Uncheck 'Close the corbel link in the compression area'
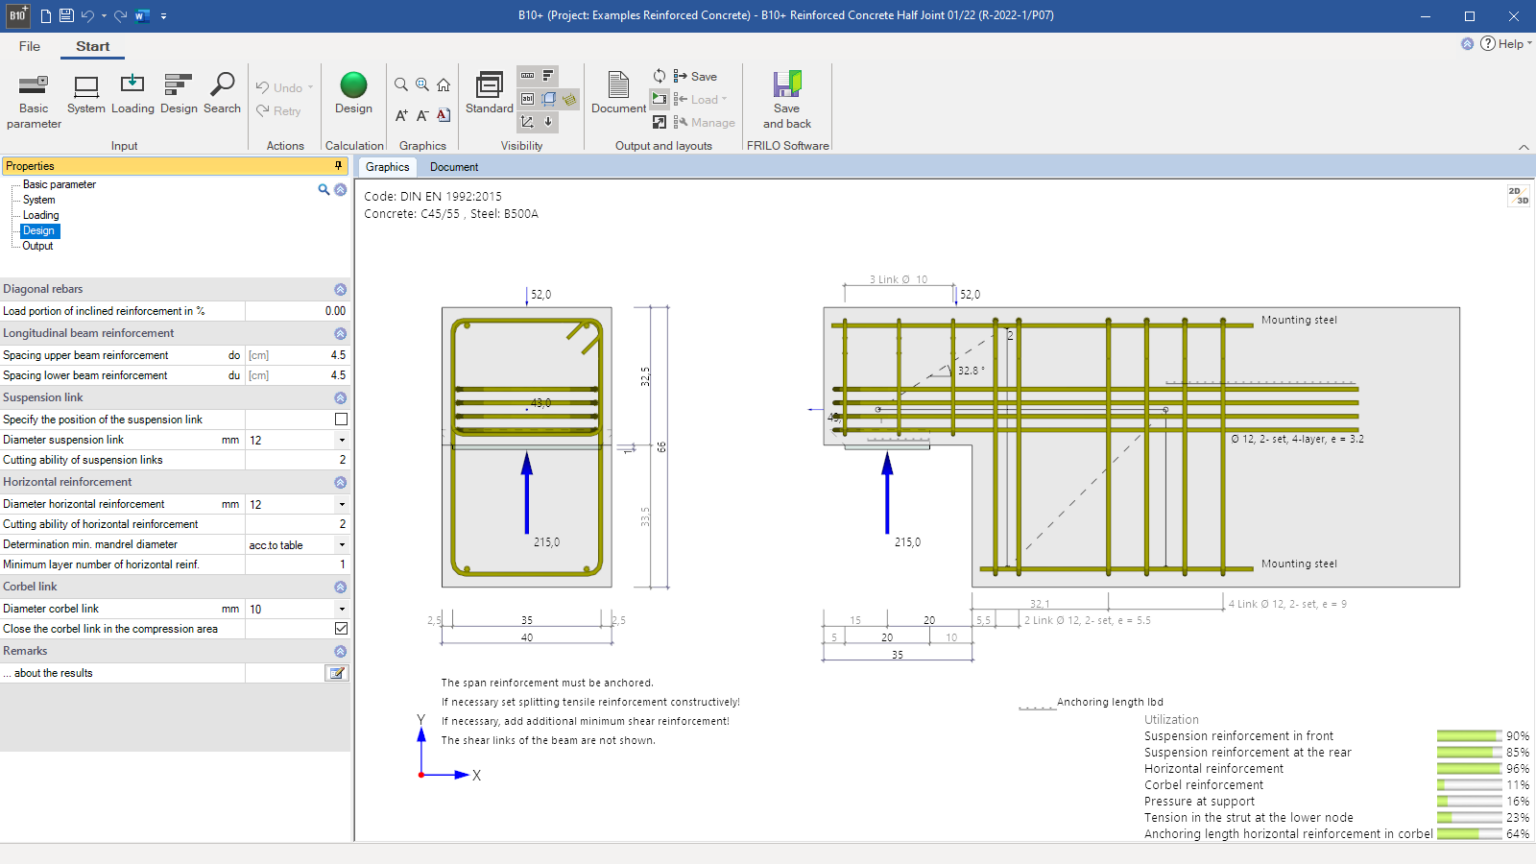The height and width of the screenshot is (864, 1536). (x=339, y=628)
